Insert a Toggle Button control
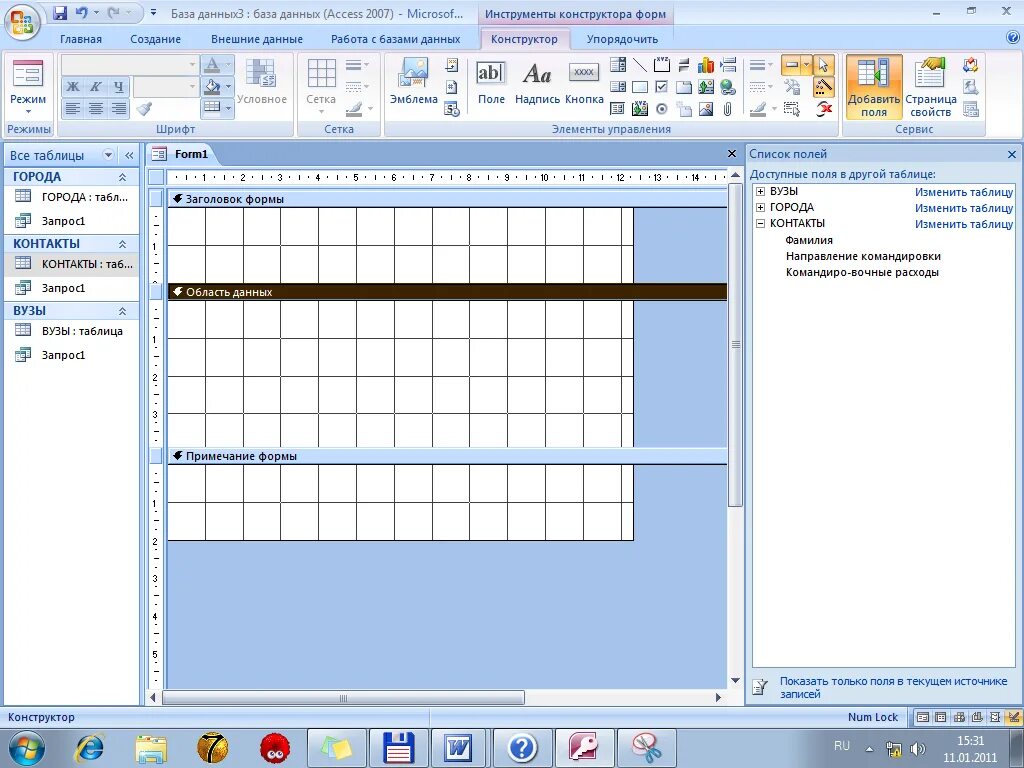 click(x=684, y=65)
